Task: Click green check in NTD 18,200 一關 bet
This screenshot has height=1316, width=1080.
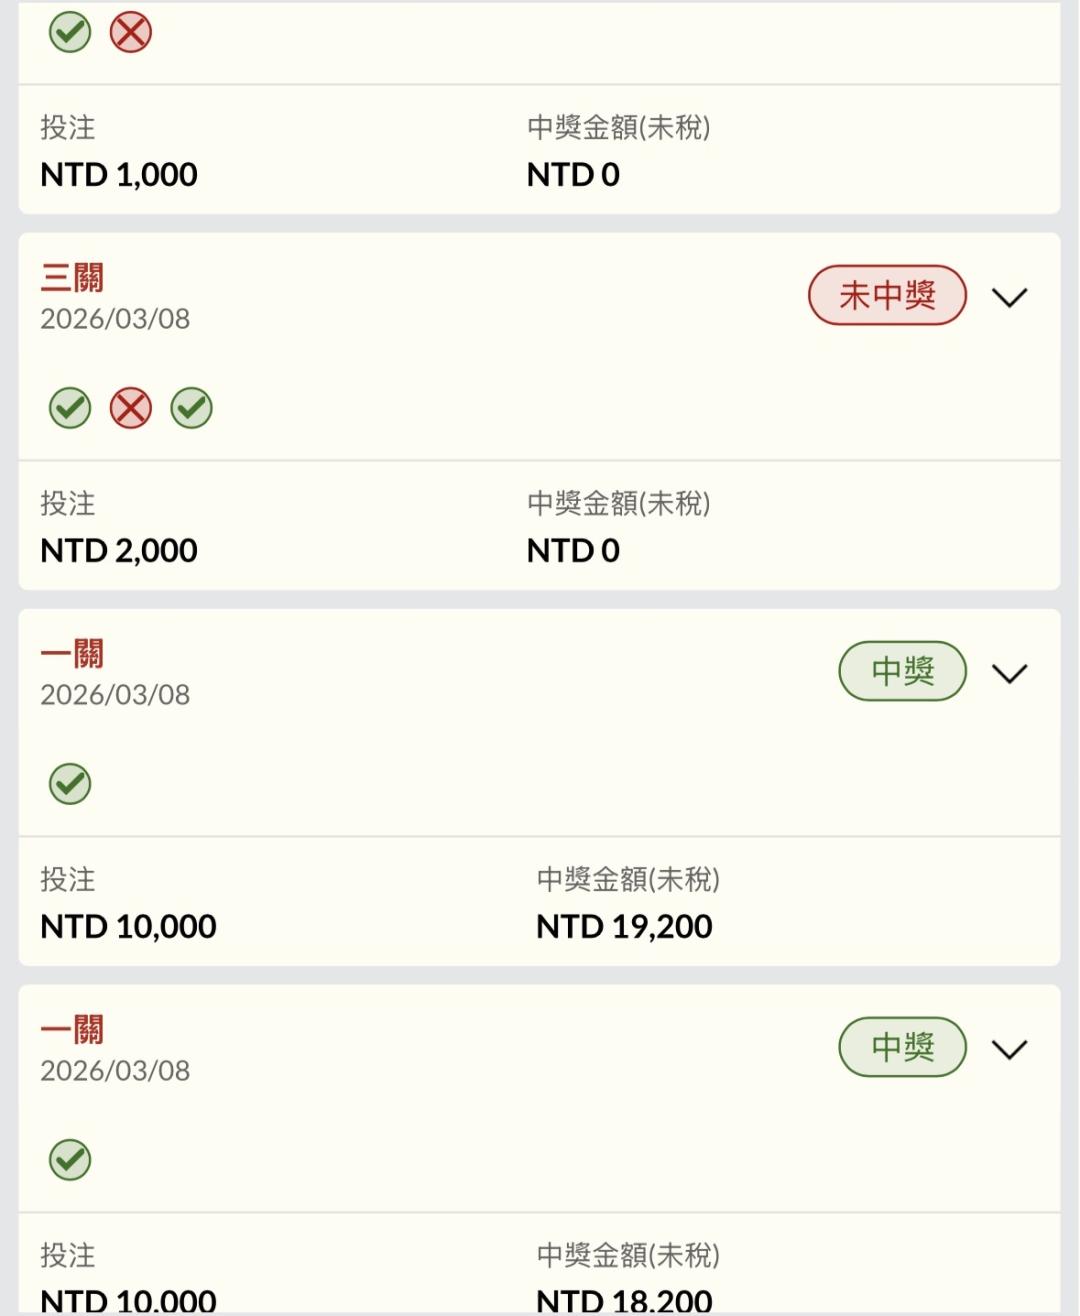Action: (70, 1160)
